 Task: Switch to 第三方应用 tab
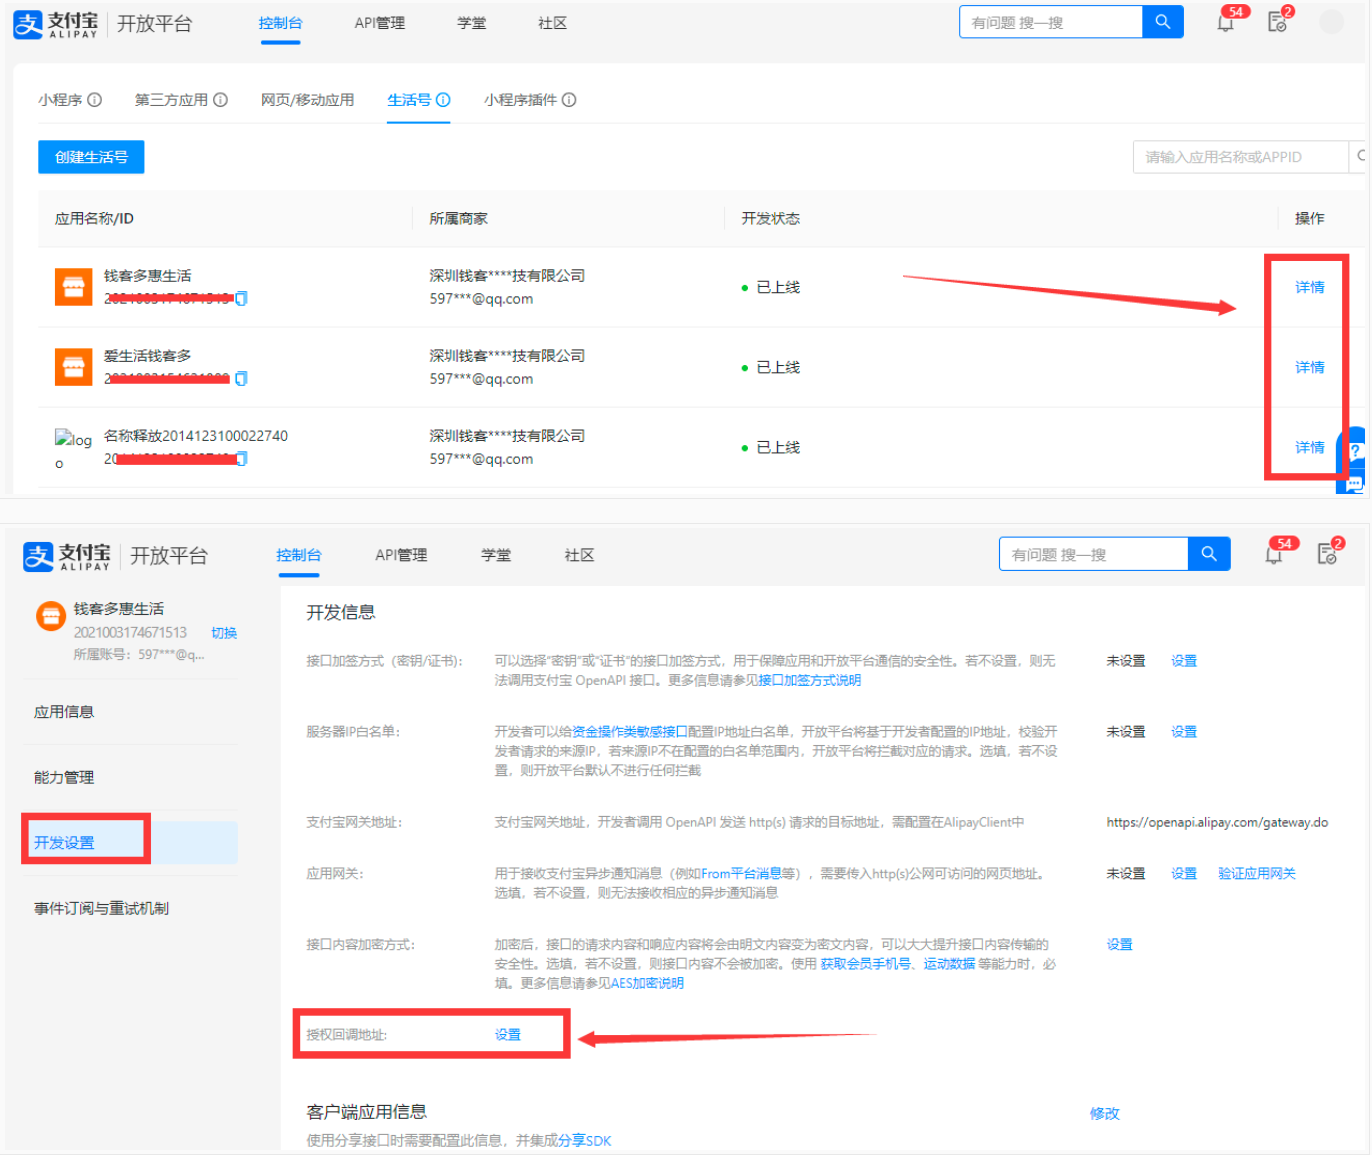[171, 100]
